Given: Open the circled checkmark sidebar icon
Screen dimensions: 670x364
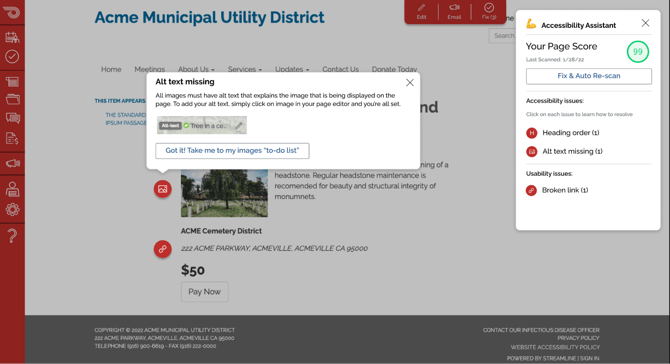Looking at the screenshot, I should [x=12, y=56].
